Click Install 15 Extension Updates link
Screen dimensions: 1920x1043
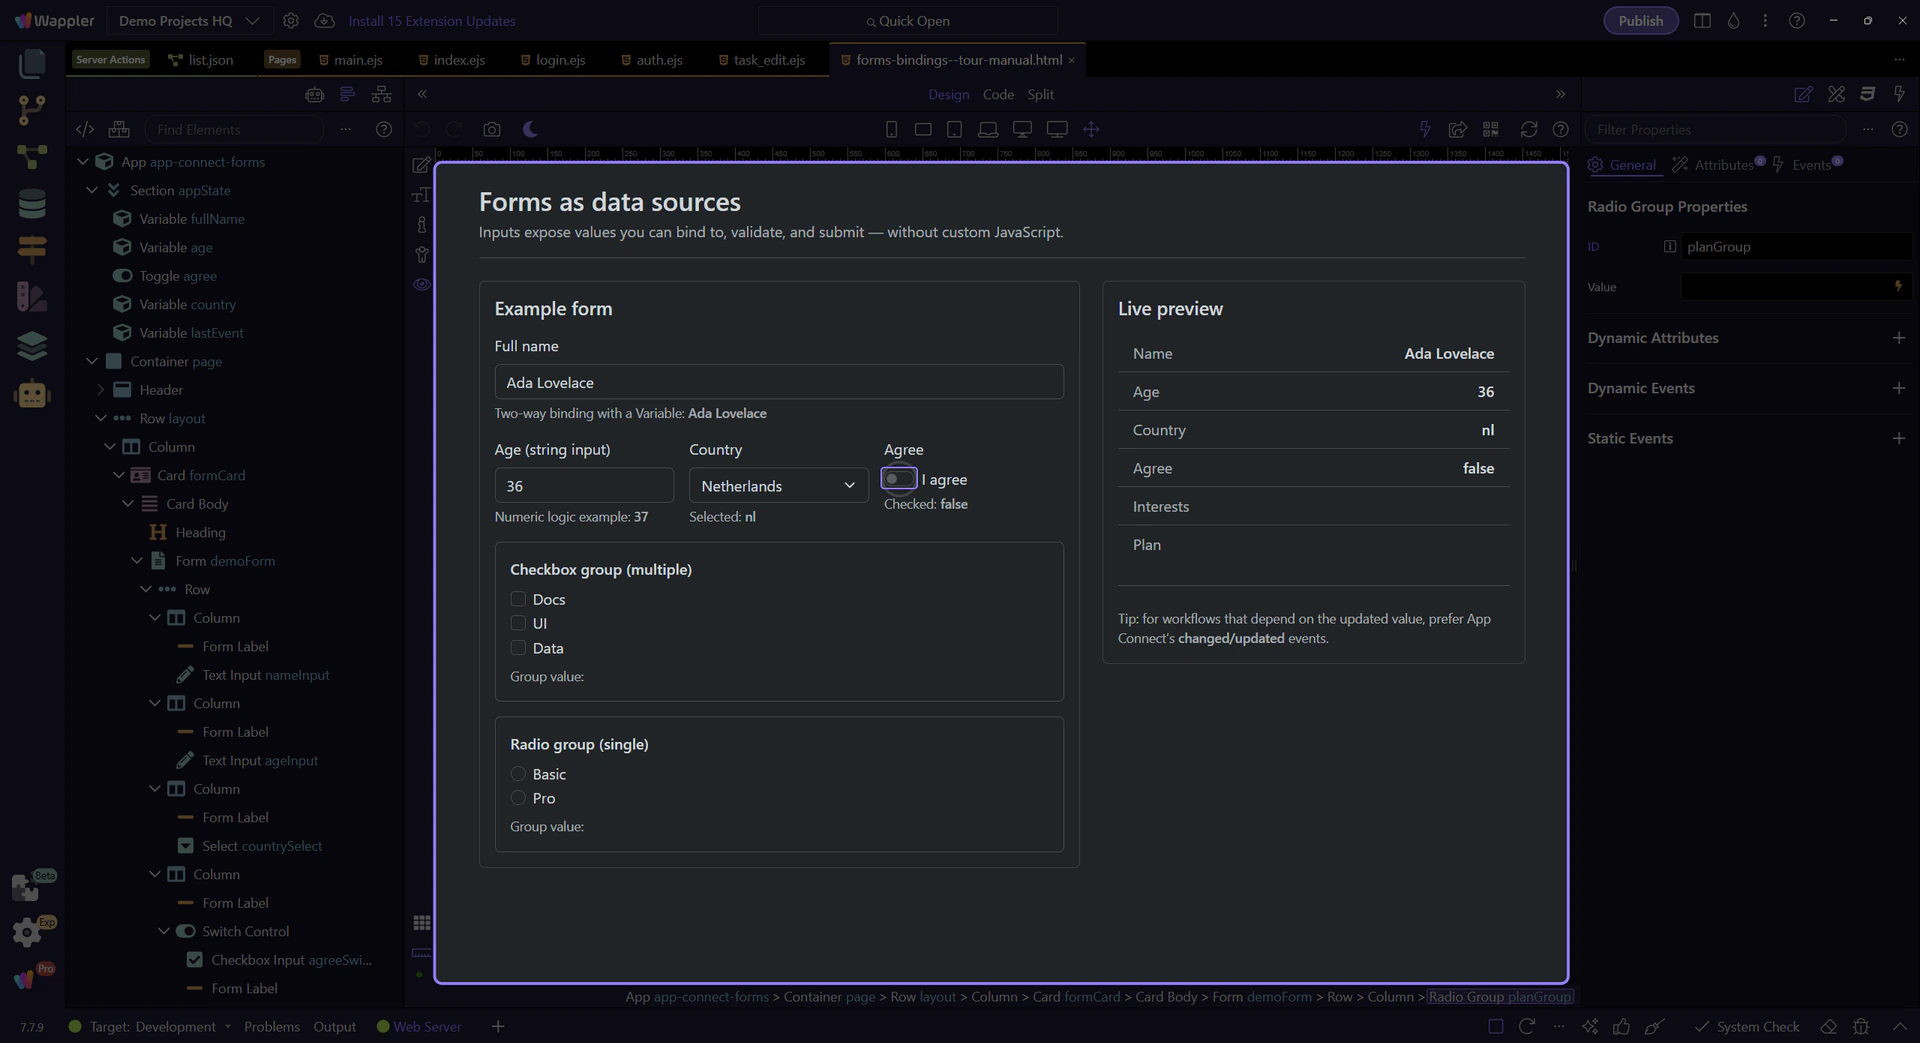click(431, 21)
